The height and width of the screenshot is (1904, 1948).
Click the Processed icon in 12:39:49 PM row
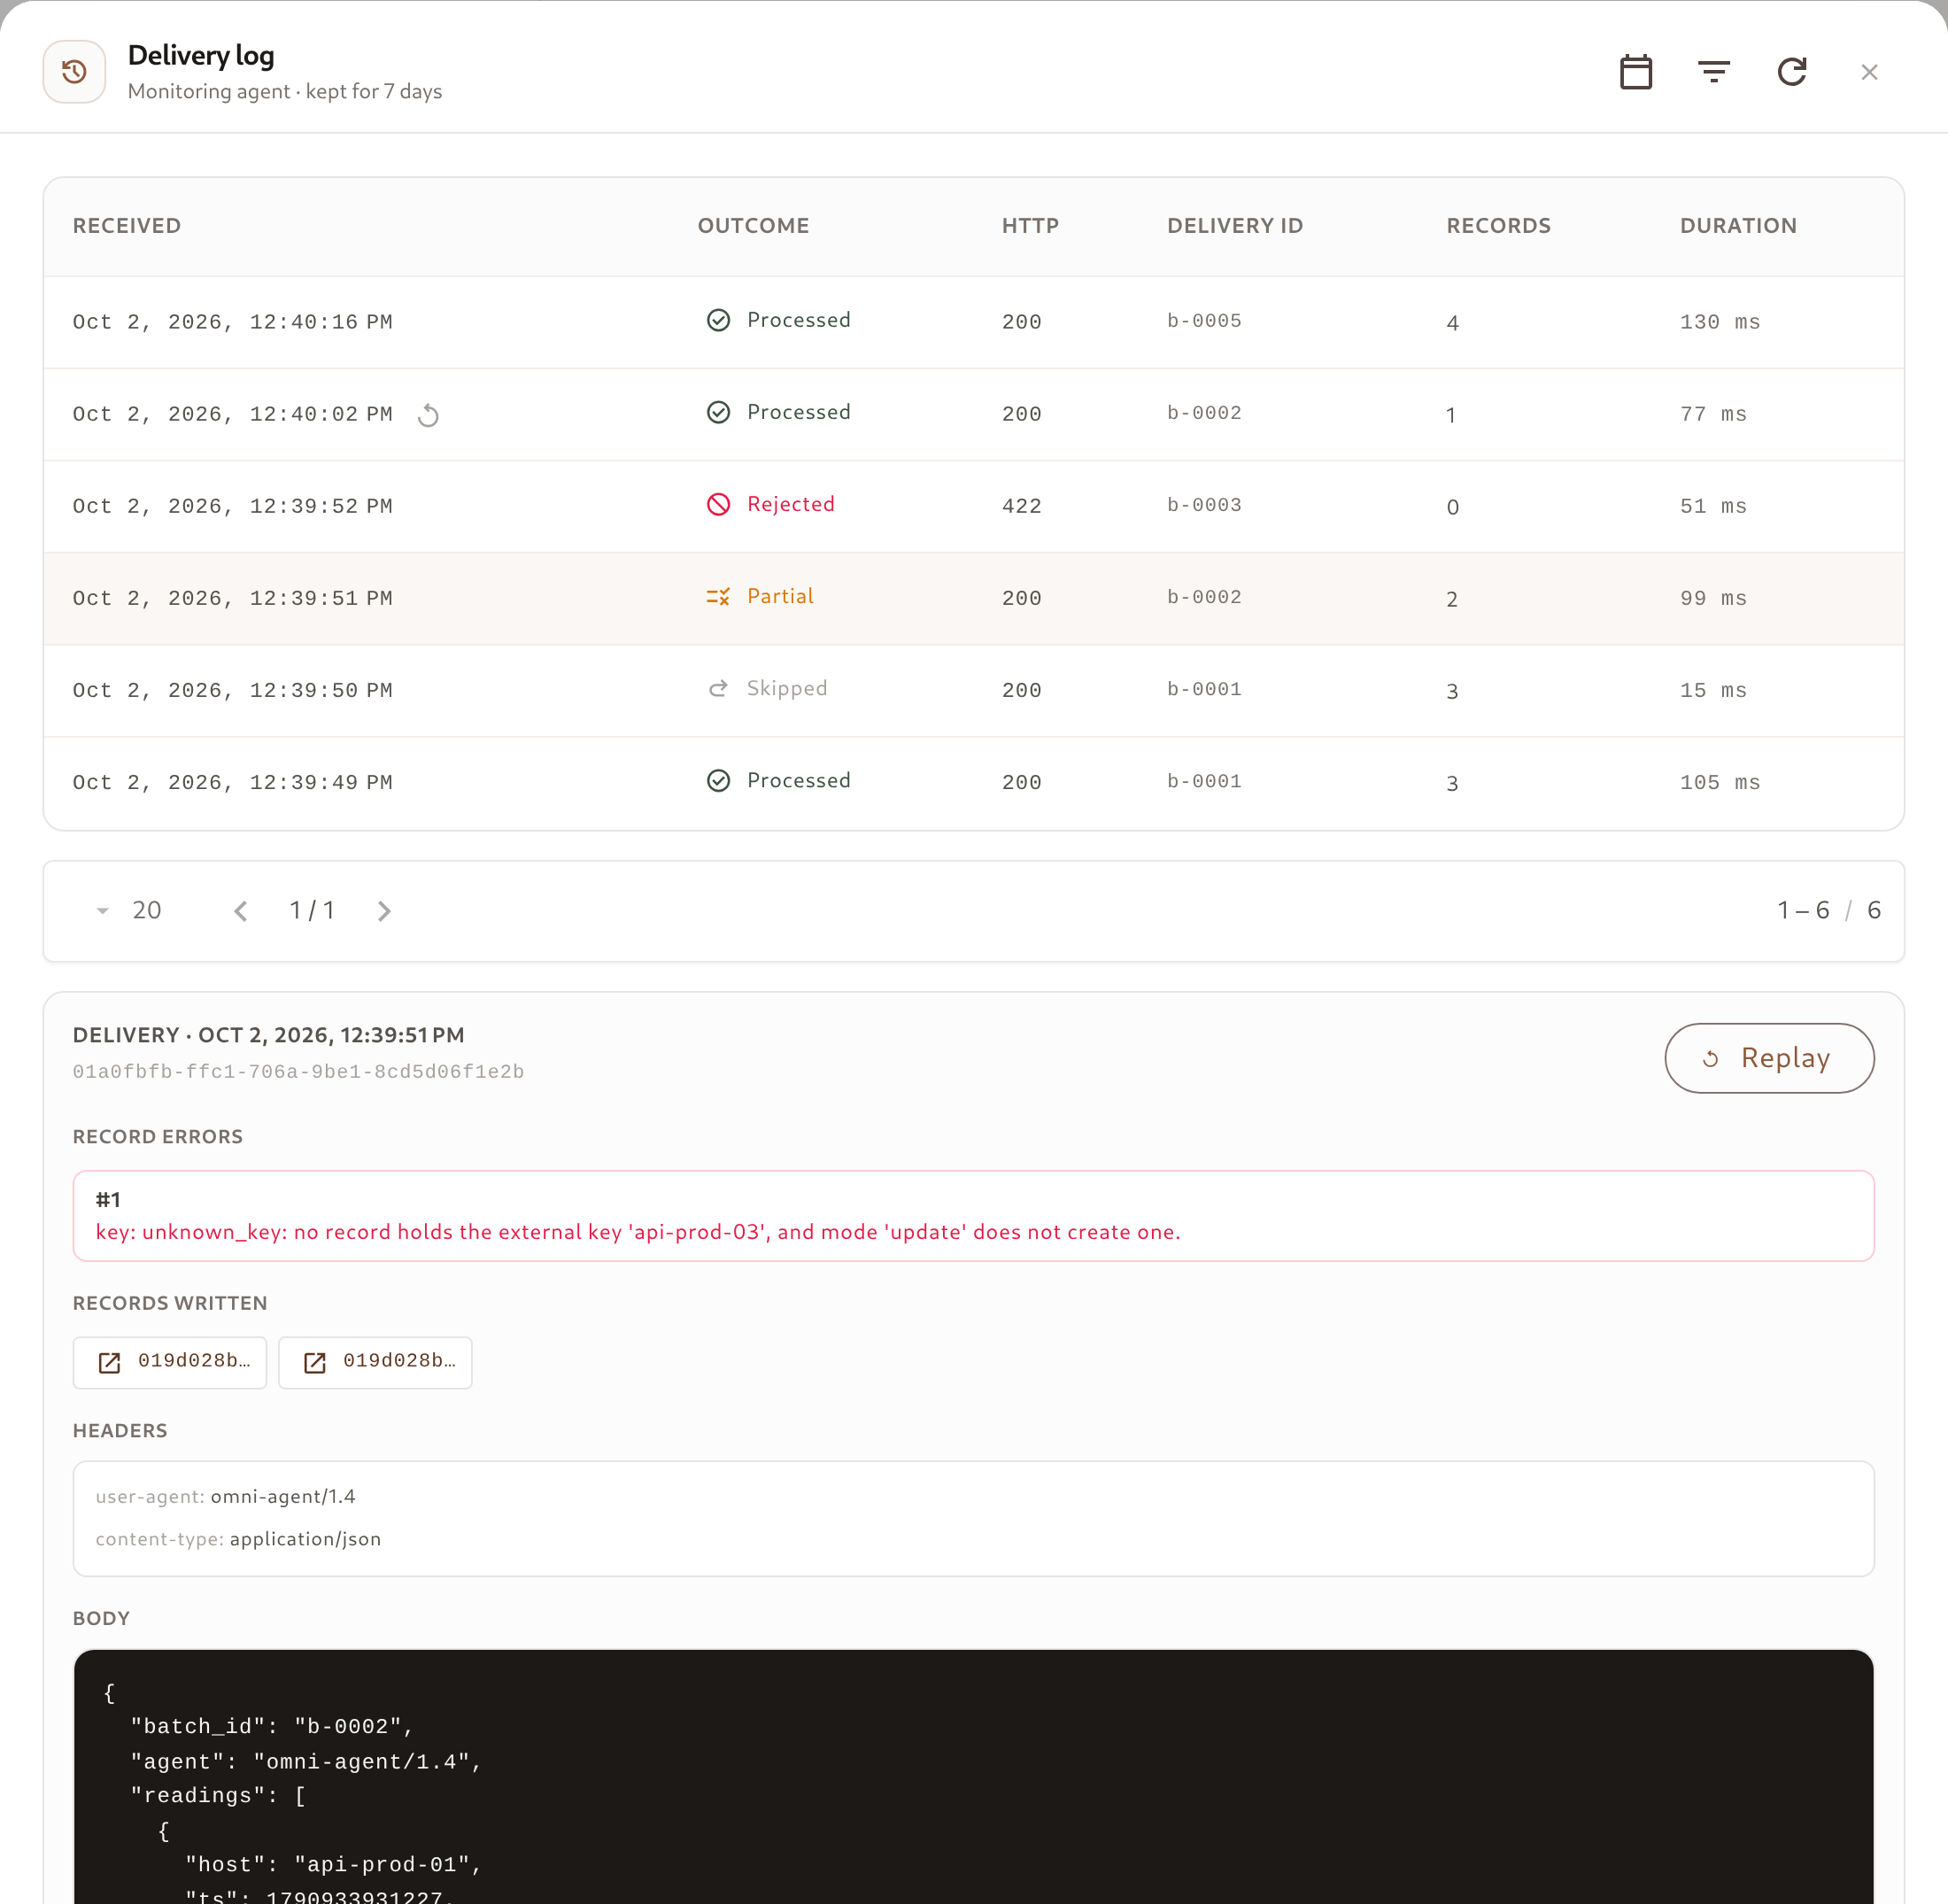pyautogui.click(x=718, y=781)
